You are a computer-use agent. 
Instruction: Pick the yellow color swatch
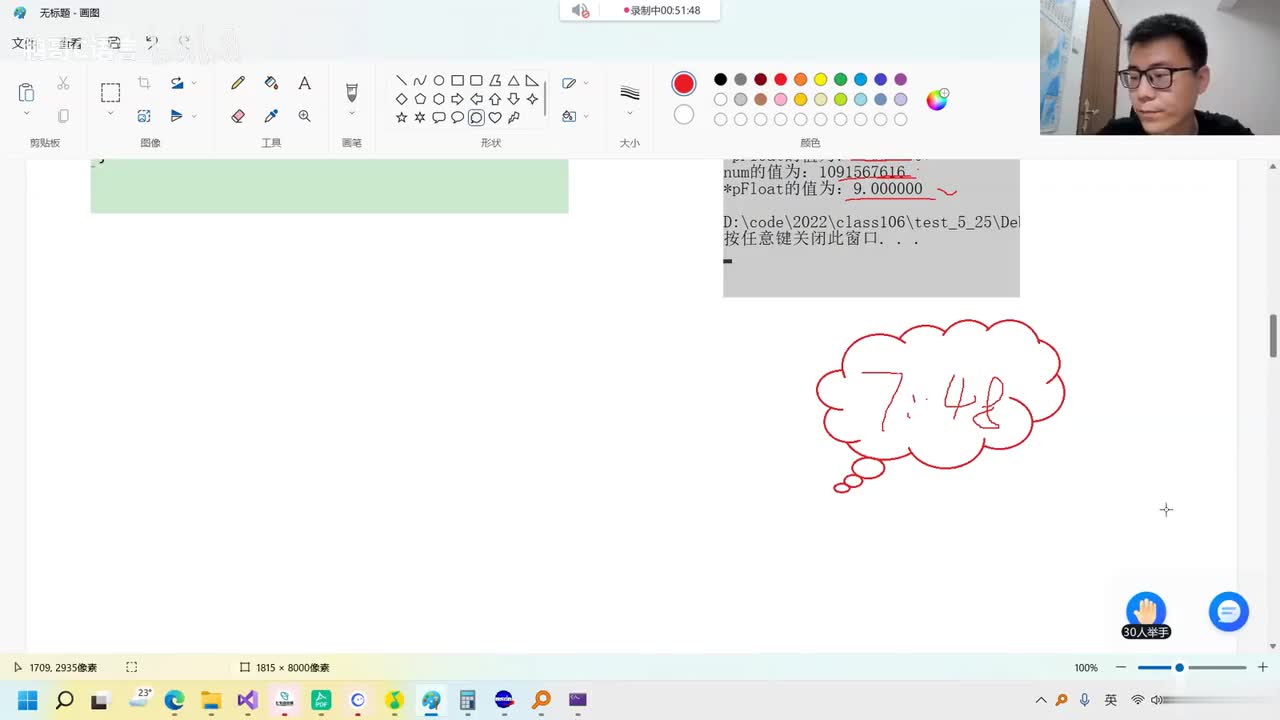[820, 79]
